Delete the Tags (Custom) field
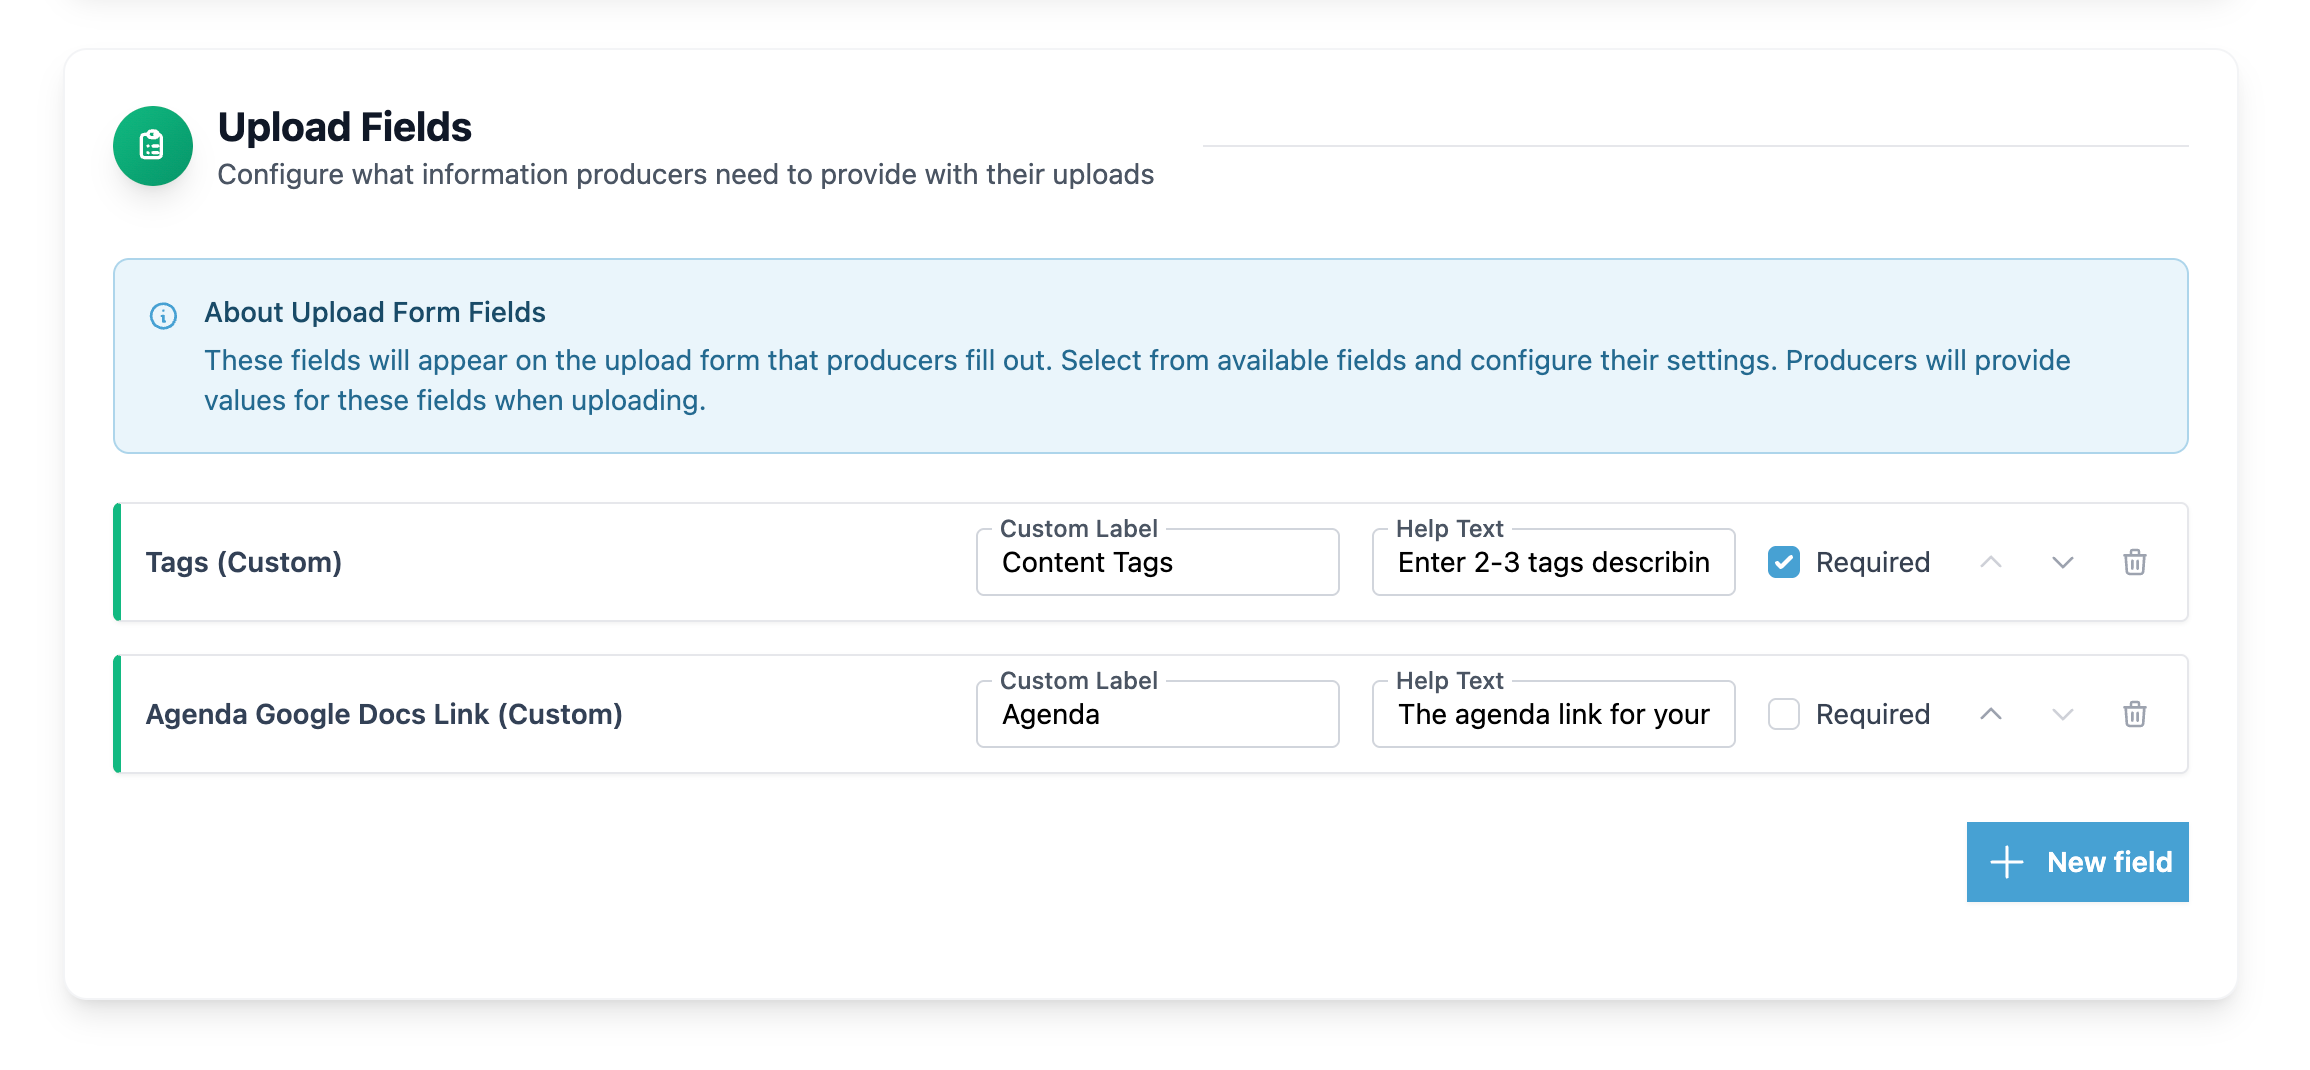Viewport: 2310px width, 1070px height. (x=2135, y=562)
